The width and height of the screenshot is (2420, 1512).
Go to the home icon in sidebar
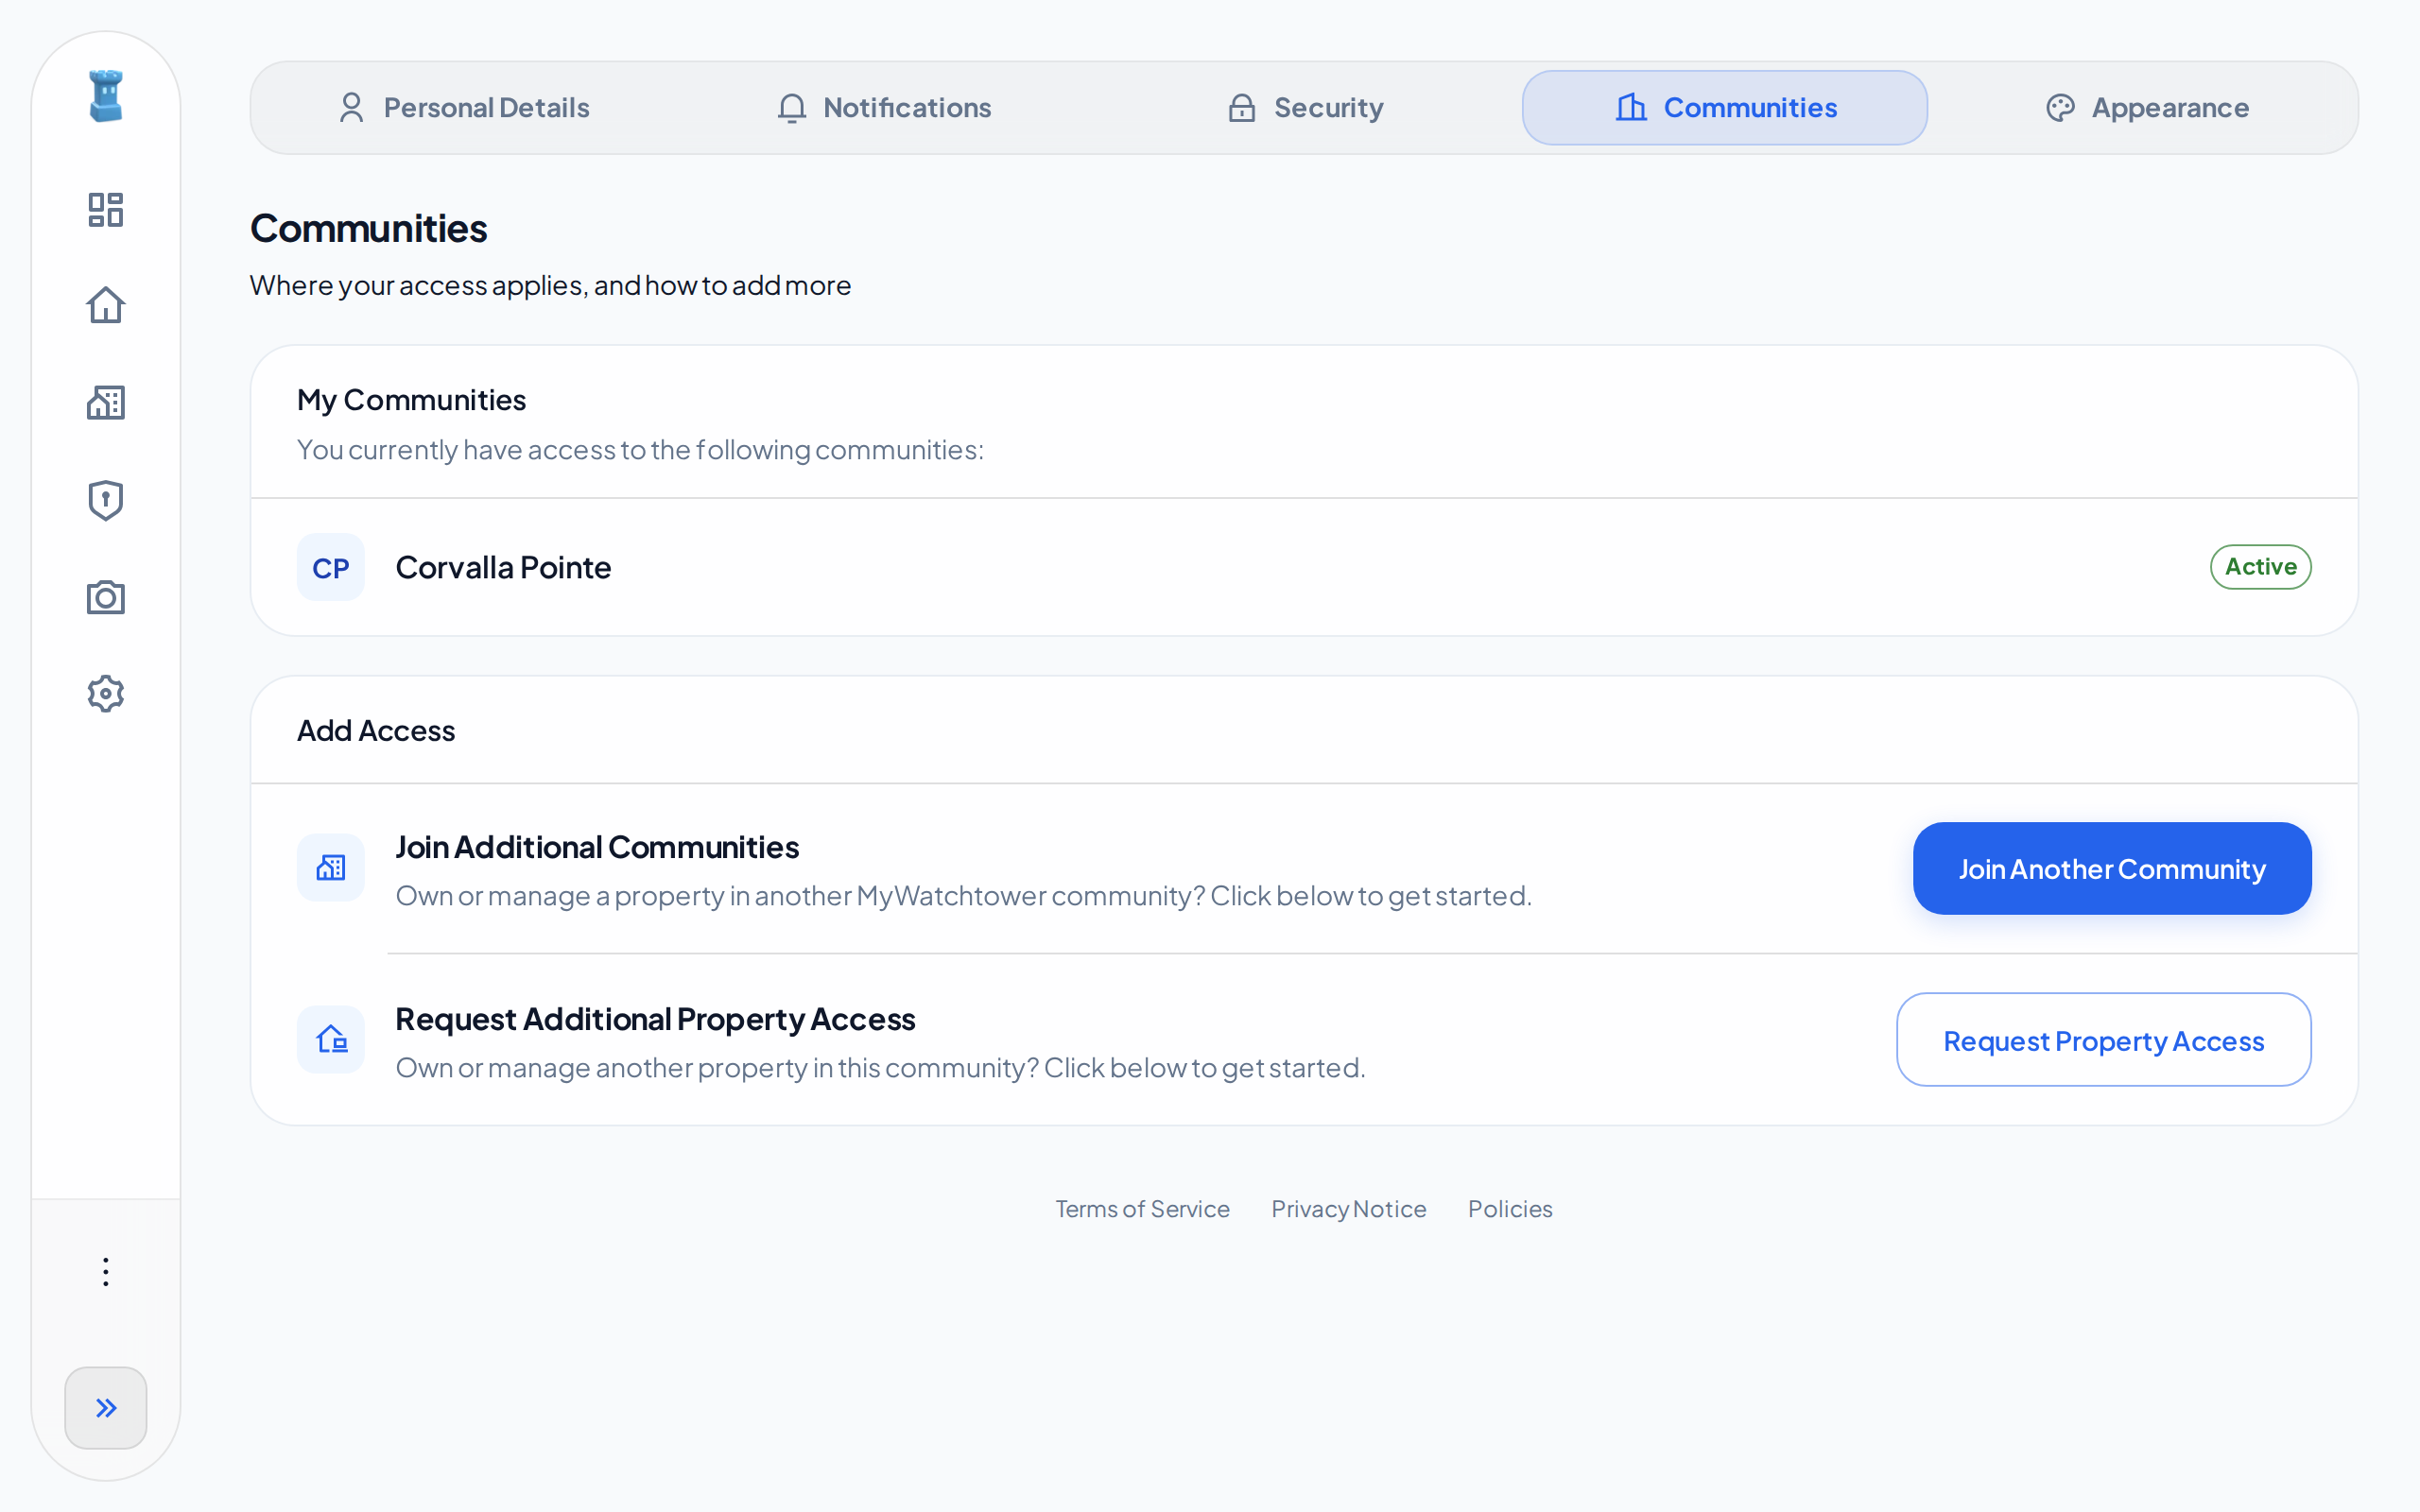point(105,306)
